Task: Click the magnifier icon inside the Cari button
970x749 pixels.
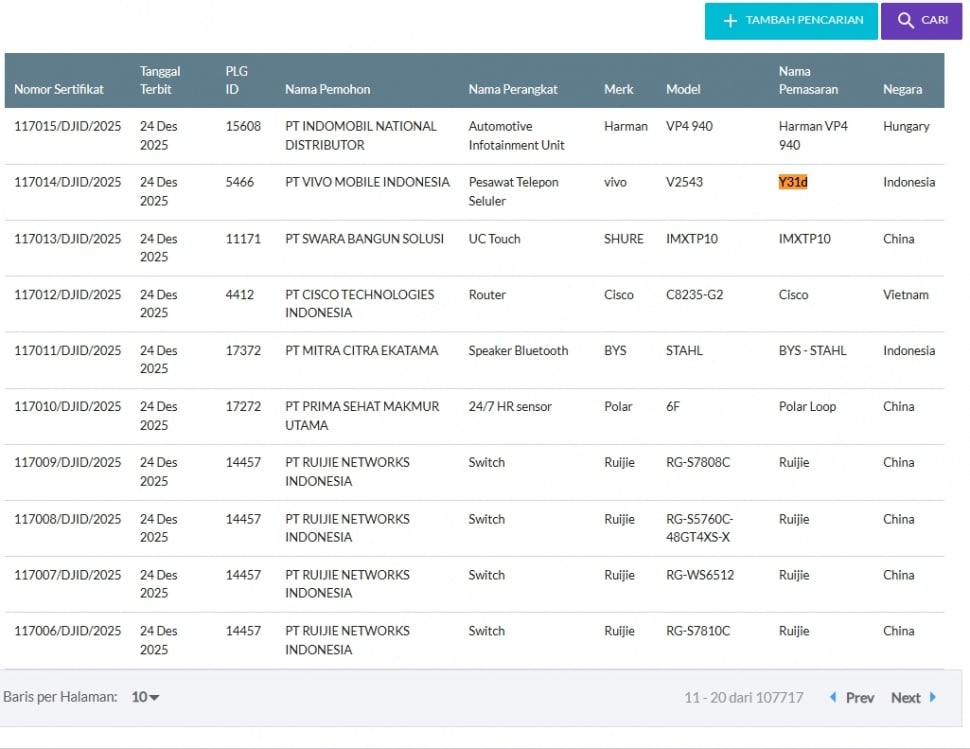Action: tap(905, 20)
